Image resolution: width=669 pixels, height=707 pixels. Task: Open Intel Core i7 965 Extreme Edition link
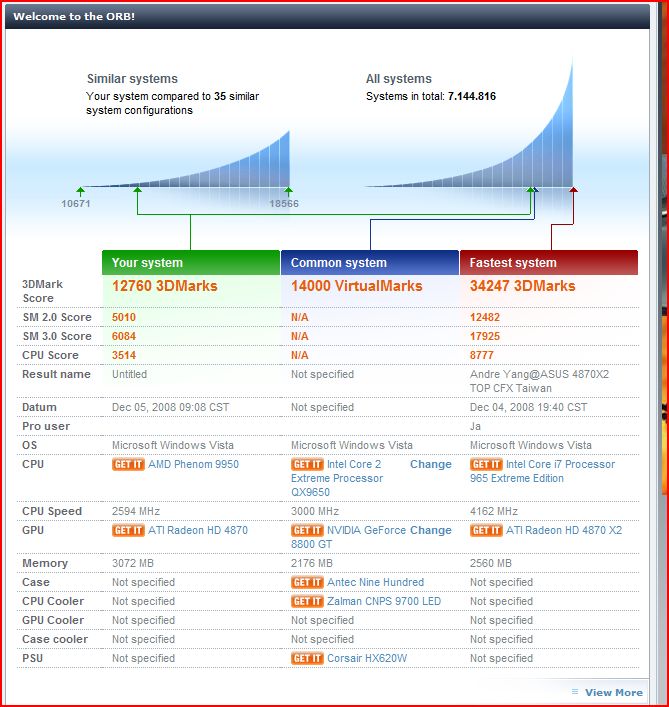coord(542,471)
